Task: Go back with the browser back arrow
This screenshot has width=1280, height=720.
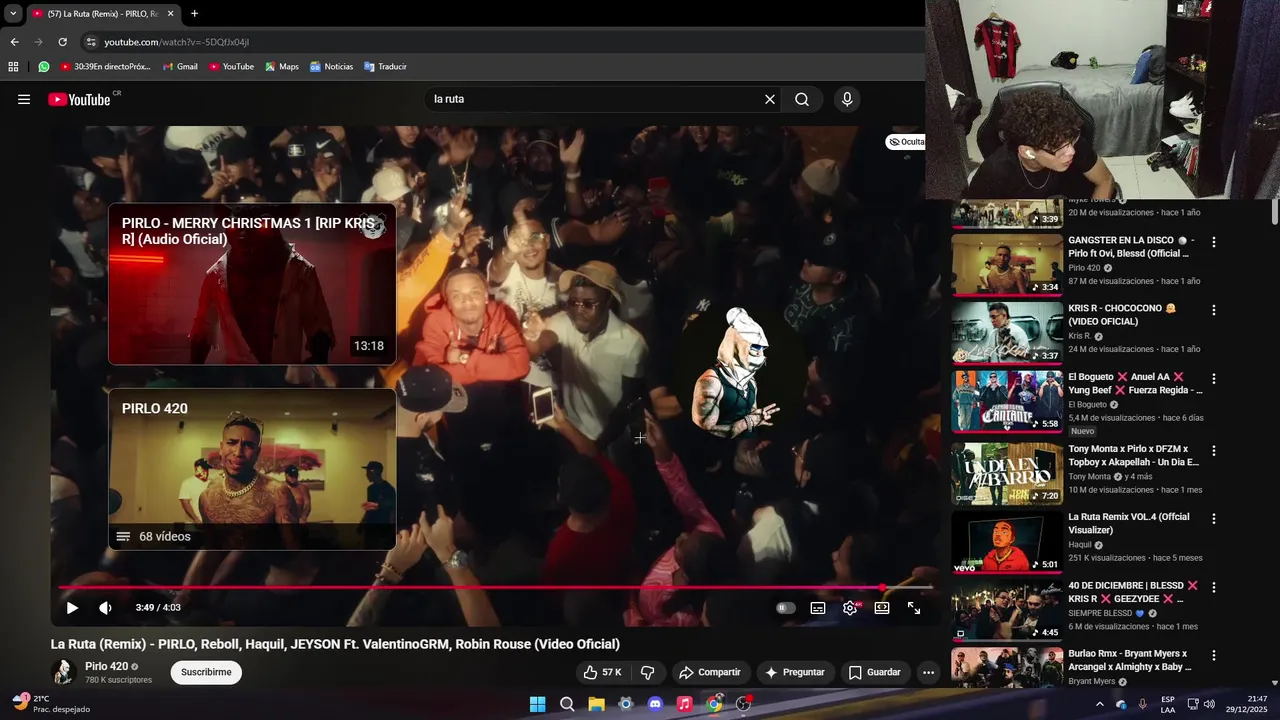Action: pyautogui.click(x=14, y=42)
